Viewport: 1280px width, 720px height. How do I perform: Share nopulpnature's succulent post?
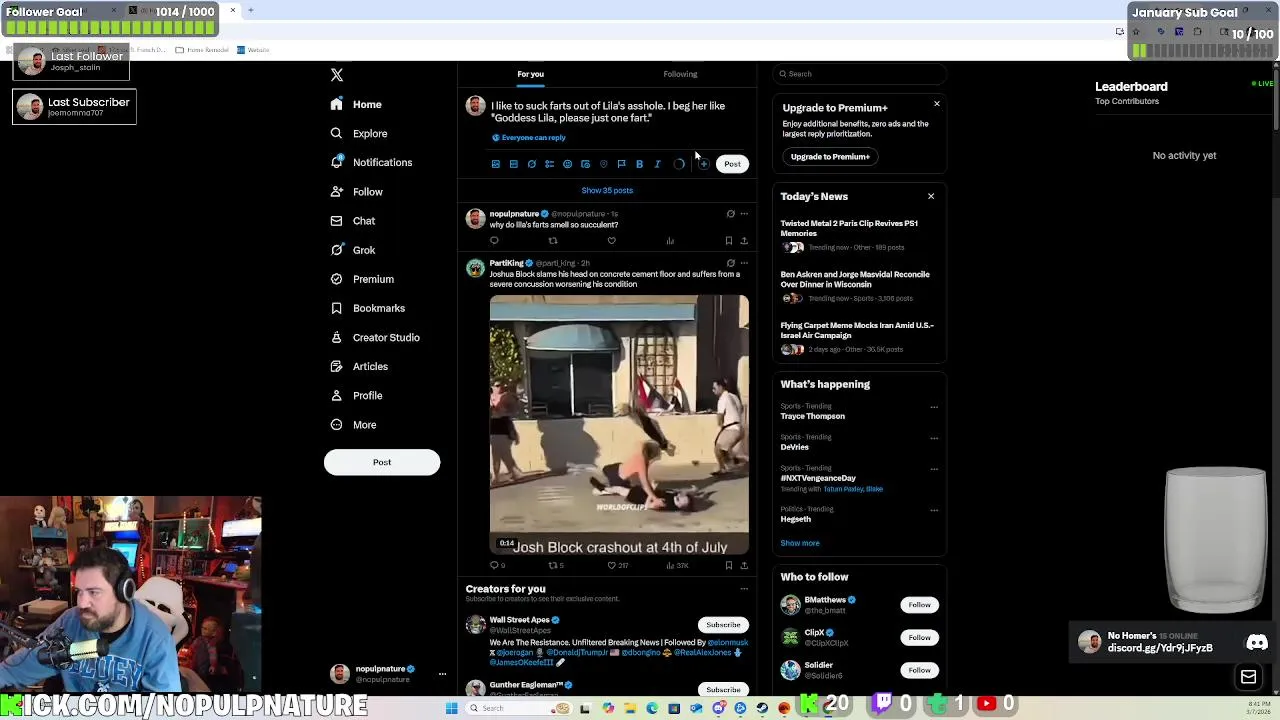point(743,241)
